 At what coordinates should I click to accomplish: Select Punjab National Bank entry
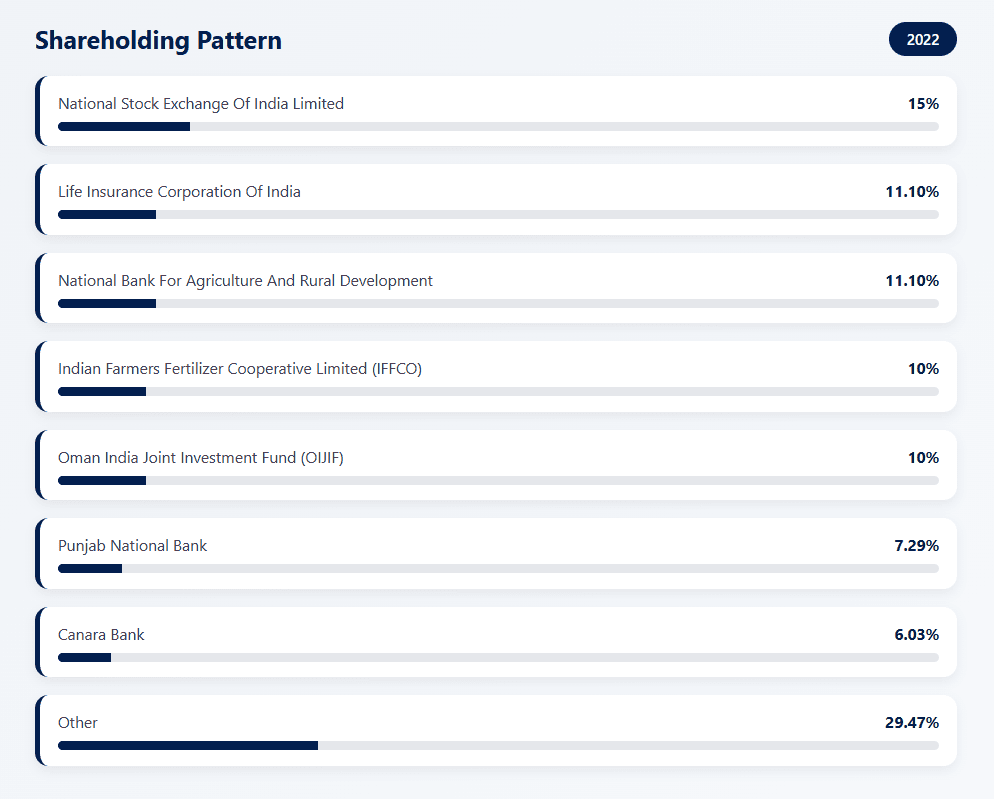[133, 546]
